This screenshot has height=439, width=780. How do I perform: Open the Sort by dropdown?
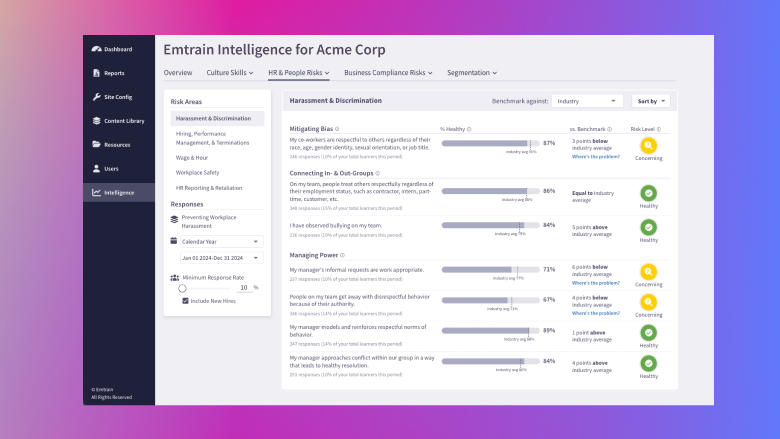(651, 101)
